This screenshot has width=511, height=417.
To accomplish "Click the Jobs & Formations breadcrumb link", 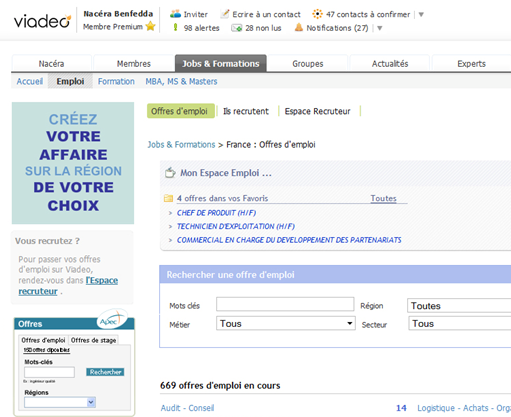I will point(181,145).
